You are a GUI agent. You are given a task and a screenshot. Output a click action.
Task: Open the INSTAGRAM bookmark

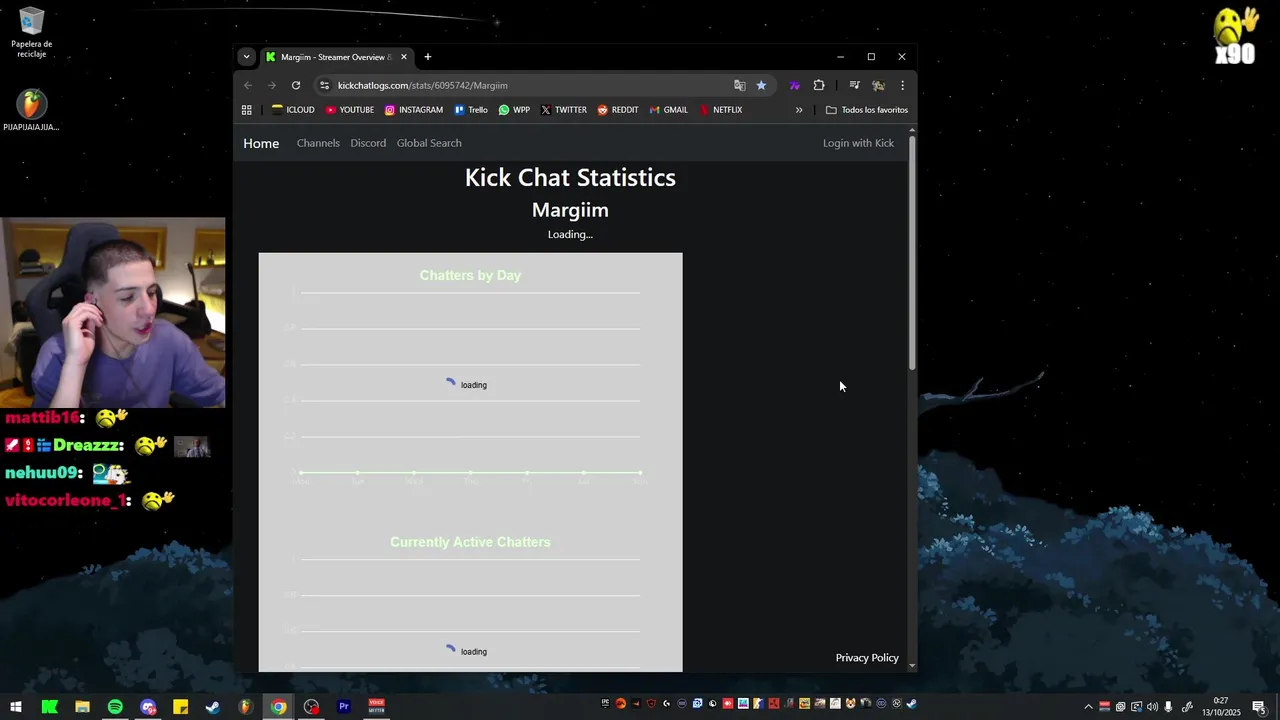pyautogui.click(x=414, y=110)
